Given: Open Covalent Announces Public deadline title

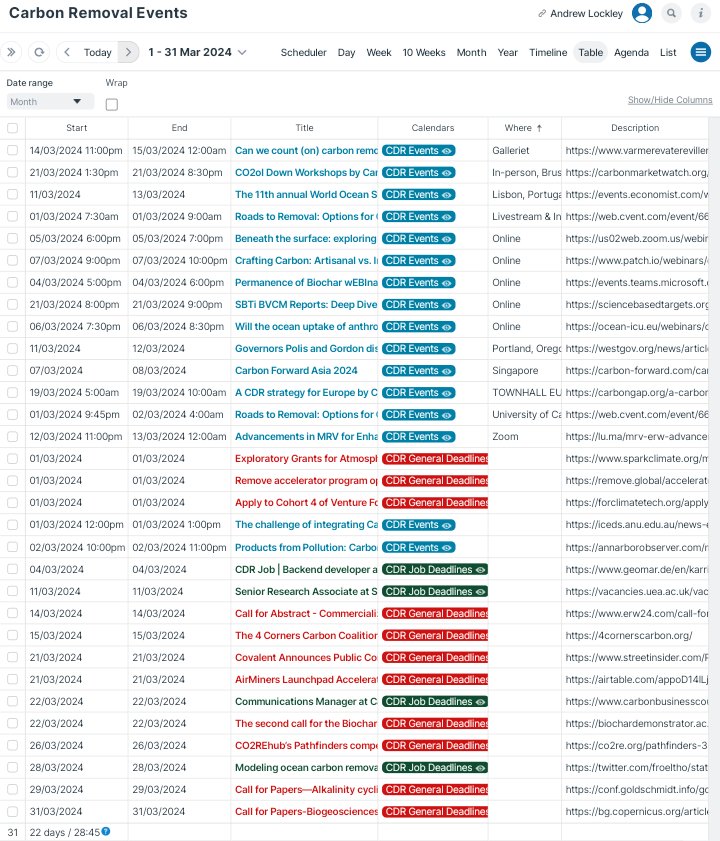Looking at the screenshot, I should click(306, 658).
